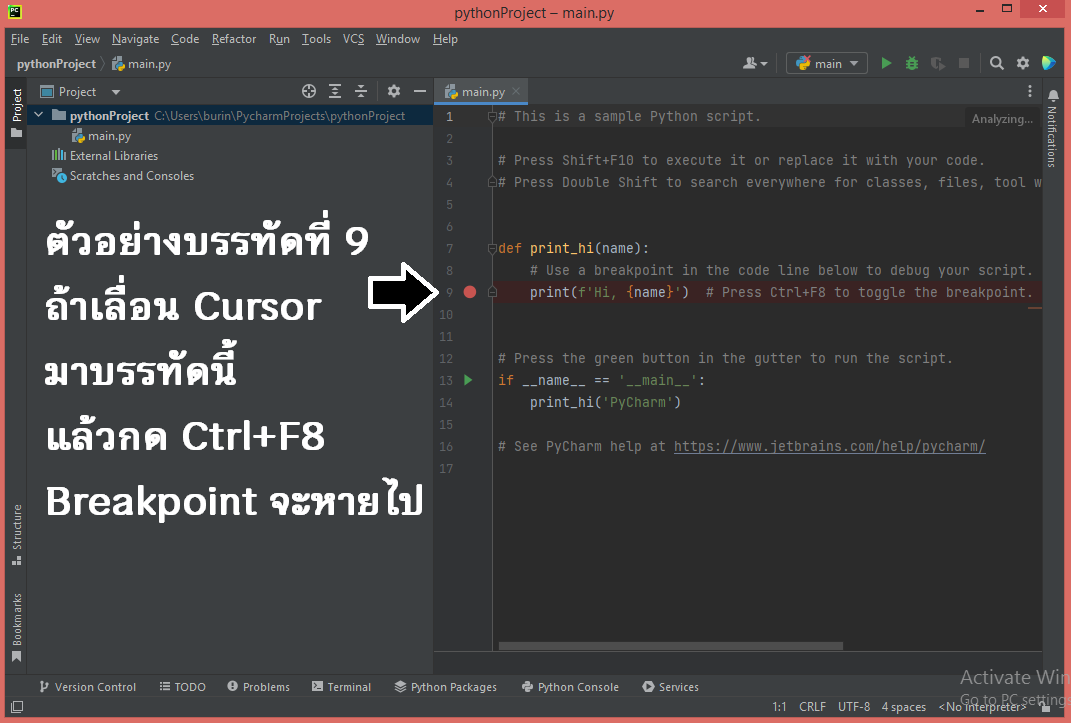The height and width of the screenshot is (723, 1071).
Task: Click the editor horizontal scrollbar
Action: point(671,646)
